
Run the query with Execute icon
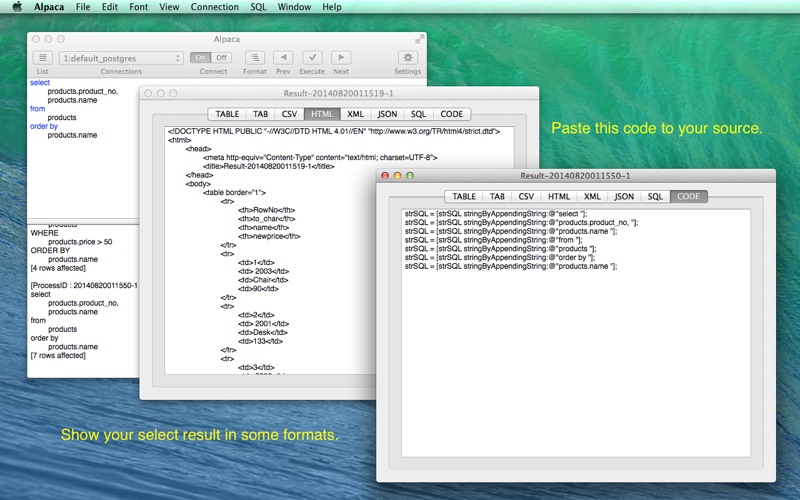pyautogui.click(x=312, y=58)
